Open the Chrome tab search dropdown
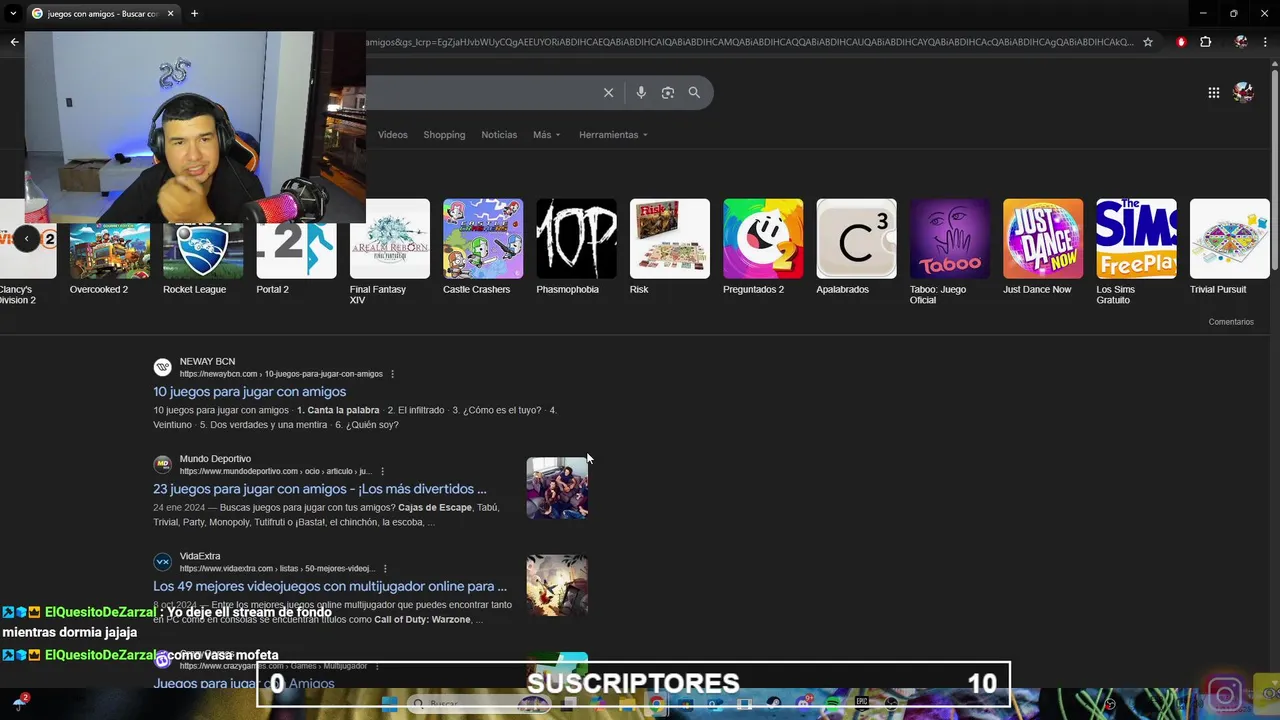 (x=13, y=13)
